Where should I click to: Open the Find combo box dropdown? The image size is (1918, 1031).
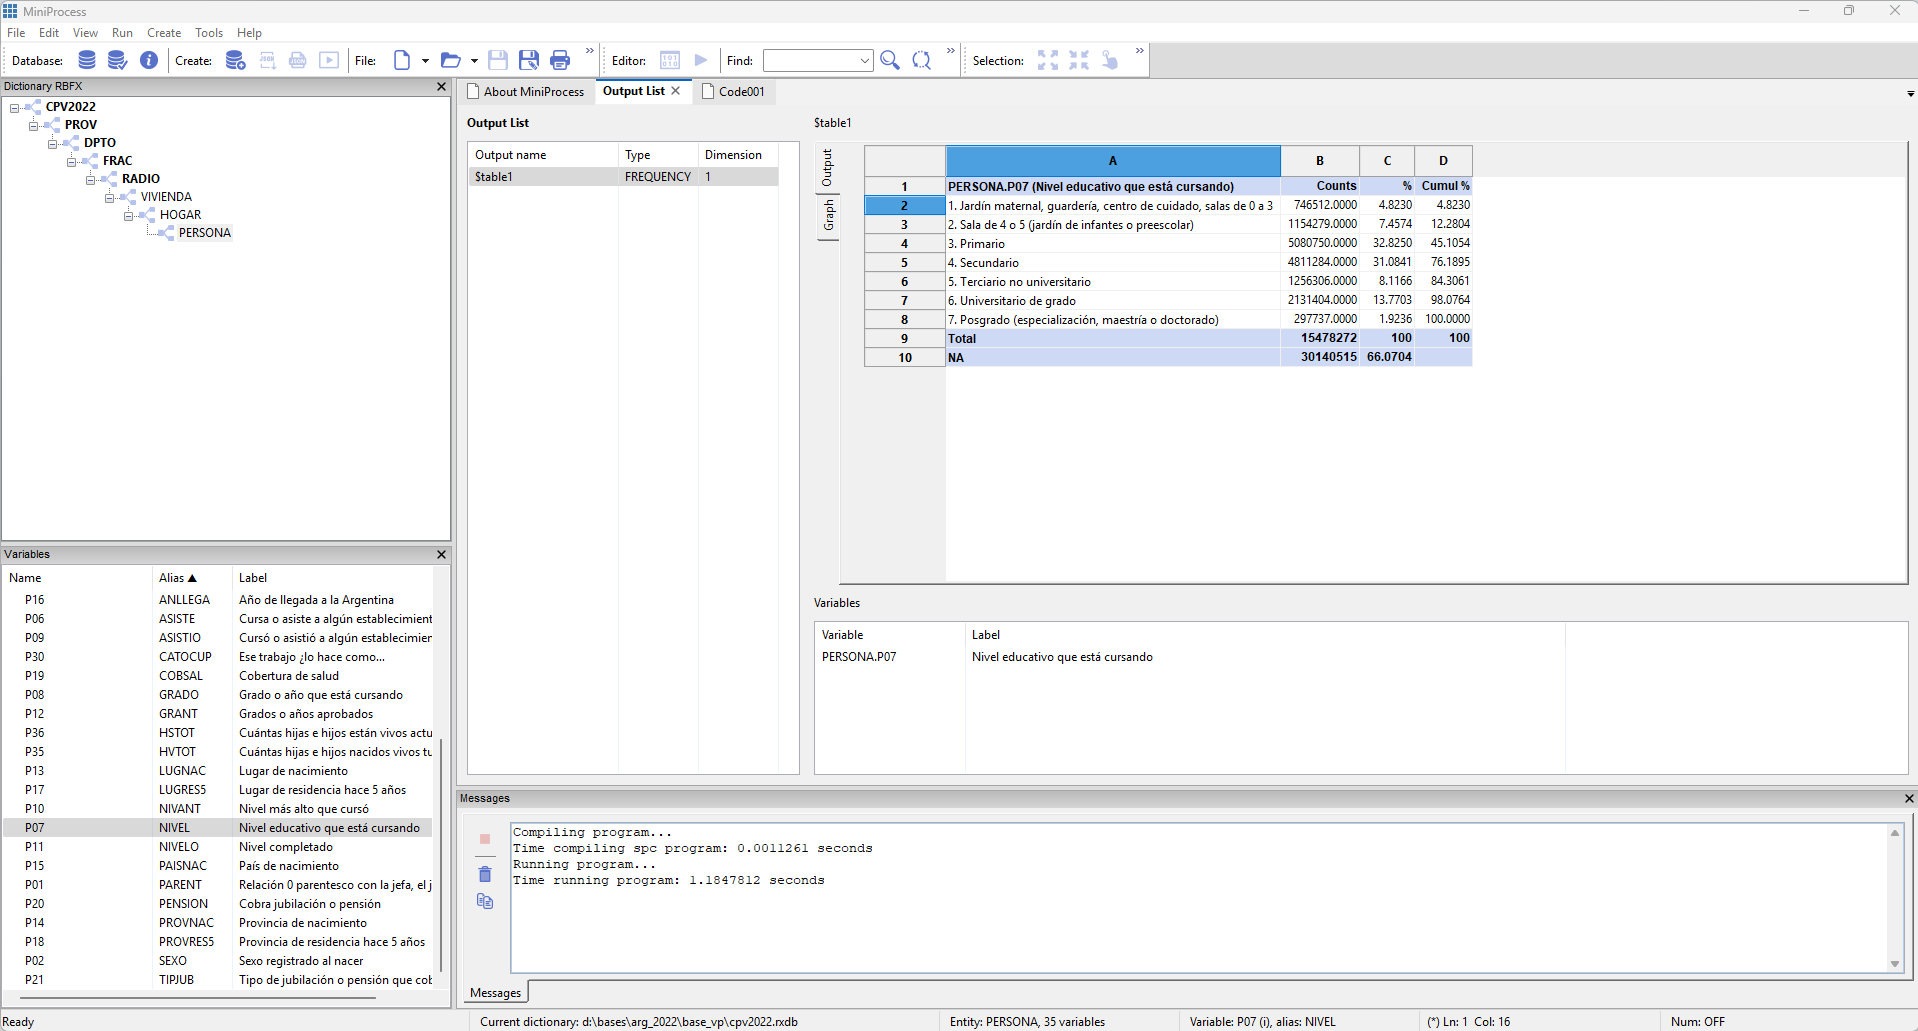[x=864, y=61]
